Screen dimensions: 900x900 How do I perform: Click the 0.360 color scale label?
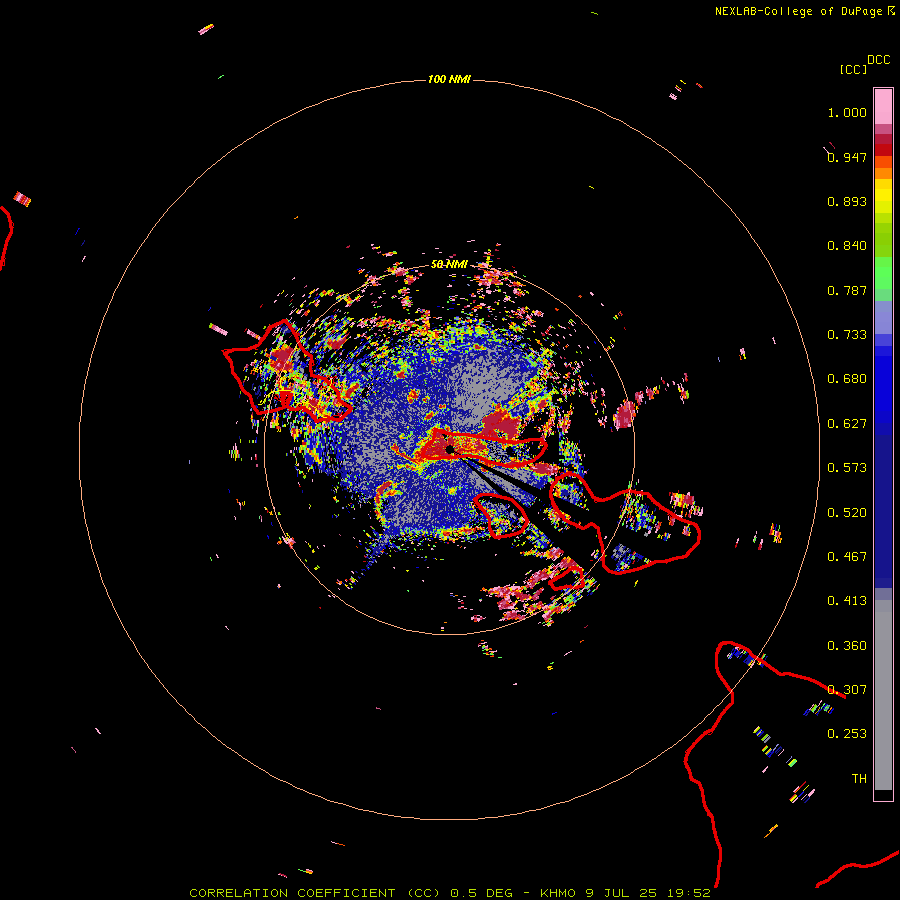847,646
